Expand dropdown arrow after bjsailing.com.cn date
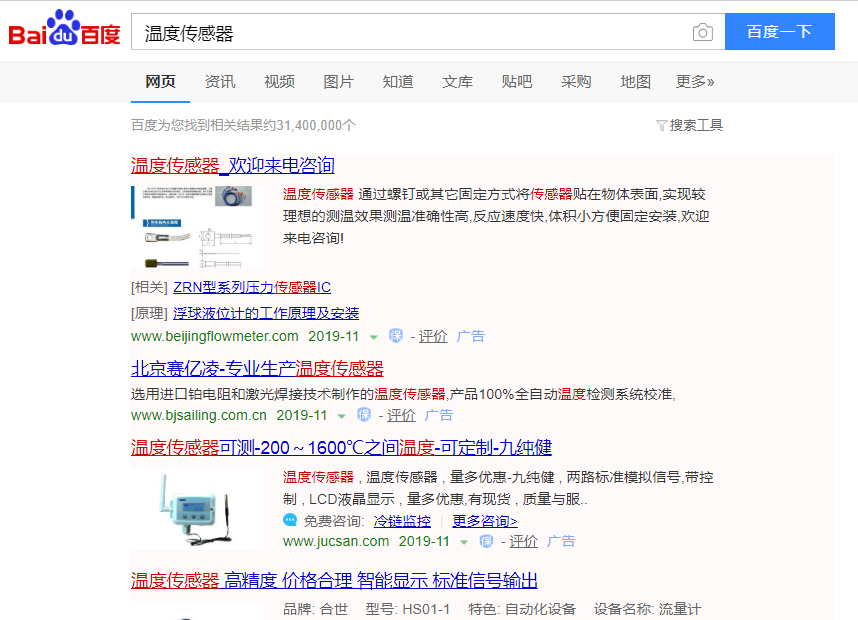Image resolution: width=858 pixels, height=620 pixels. [x=342, y=416]
